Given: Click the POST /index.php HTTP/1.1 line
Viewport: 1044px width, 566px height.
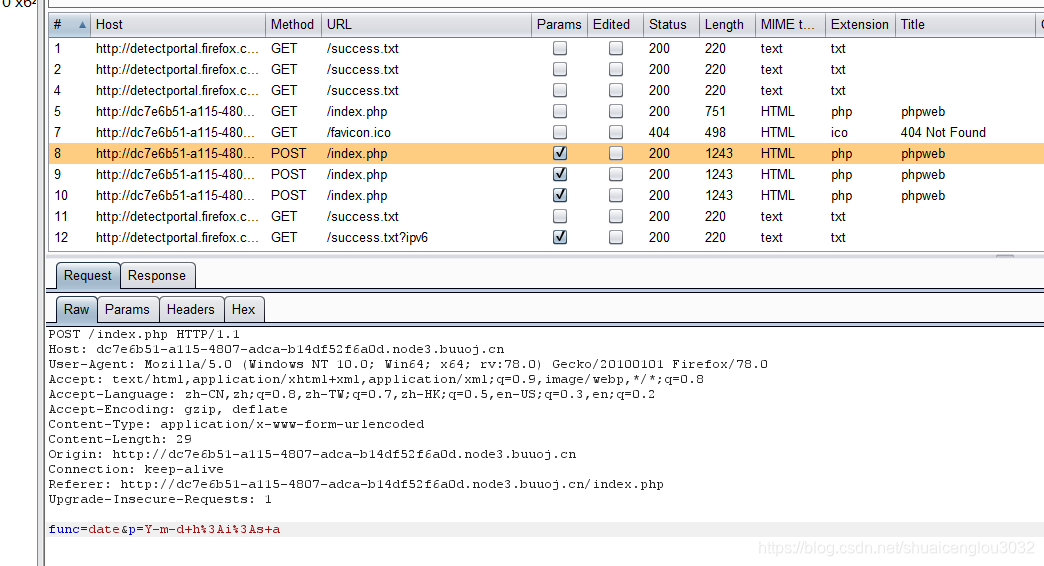Looking at the screenshot, I should tap(144, 334).
